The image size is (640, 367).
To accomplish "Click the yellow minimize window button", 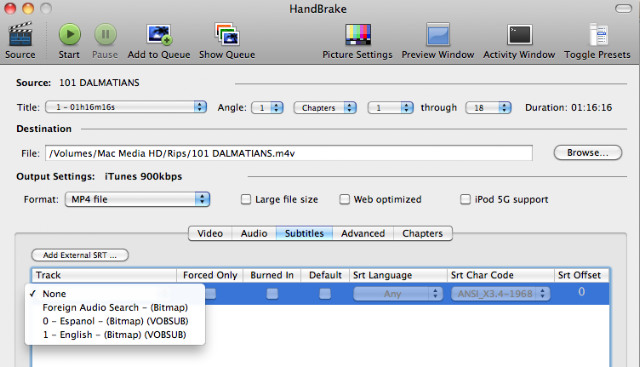I will pos(28,8).
